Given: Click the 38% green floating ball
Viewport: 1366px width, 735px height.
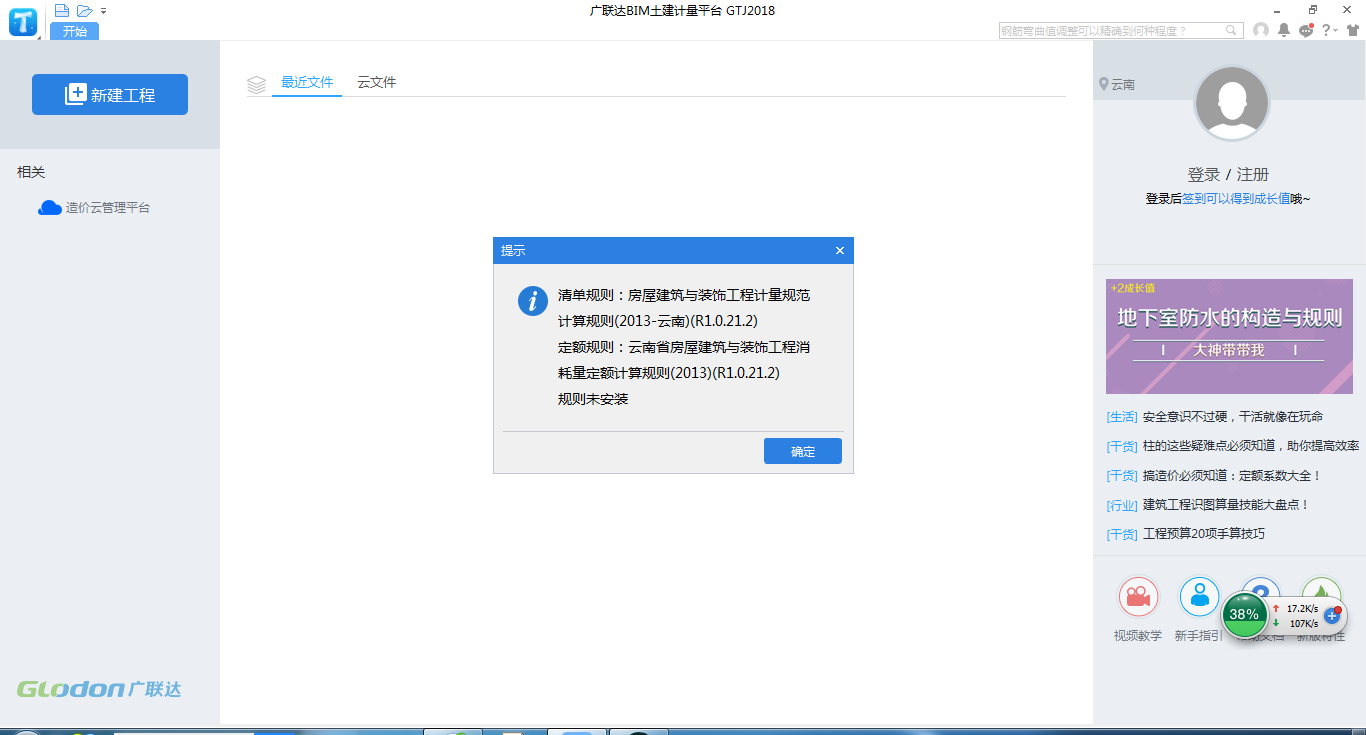Looking at the screenshot, I should (1245, 614).
